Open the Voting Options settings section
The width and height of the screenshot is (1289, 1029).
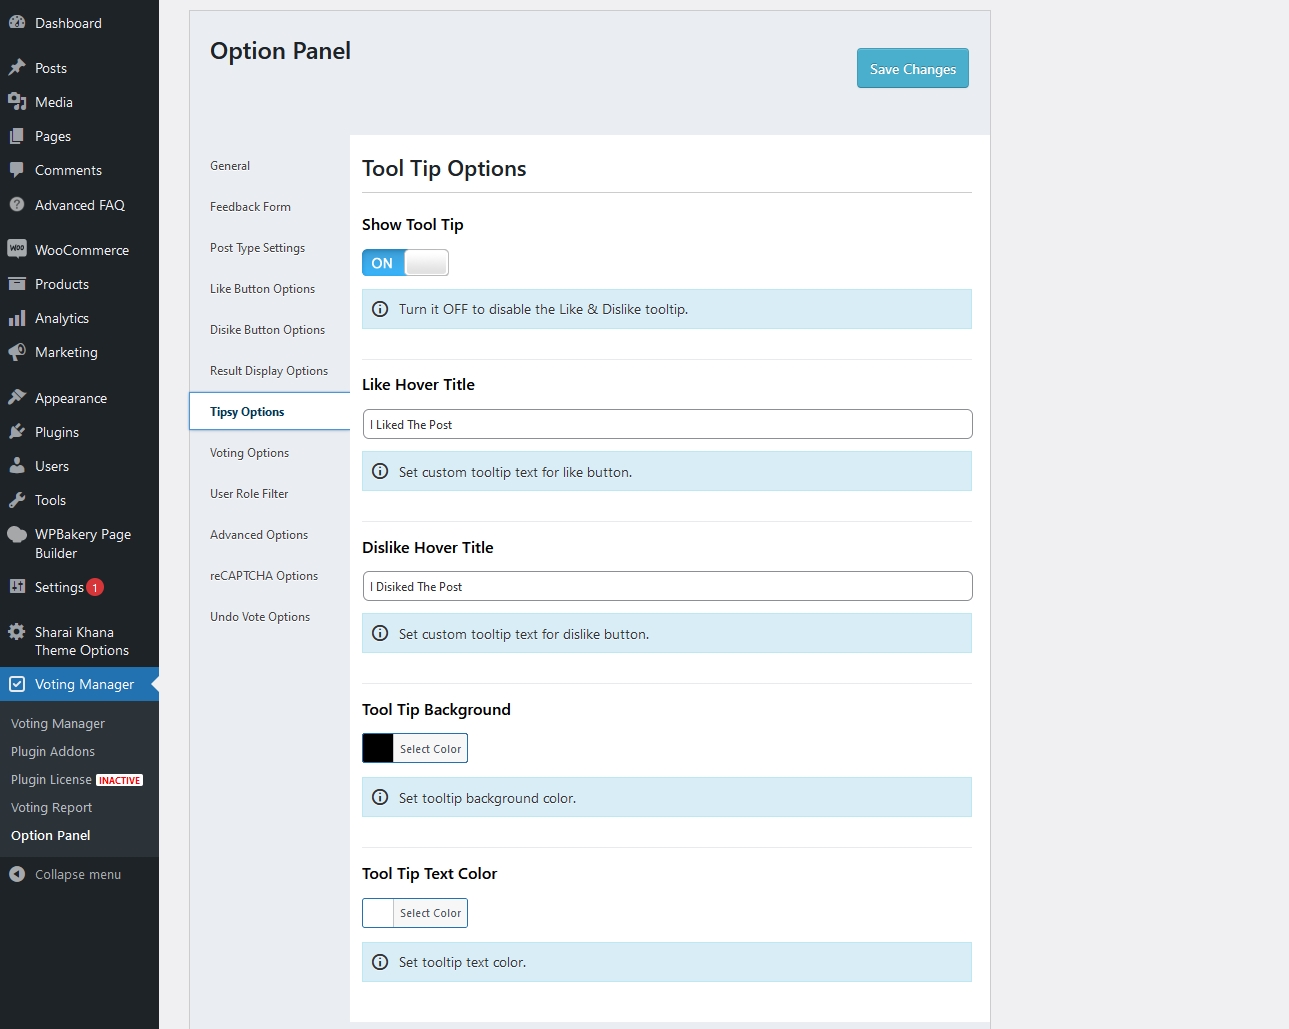[x=248, y=452]
